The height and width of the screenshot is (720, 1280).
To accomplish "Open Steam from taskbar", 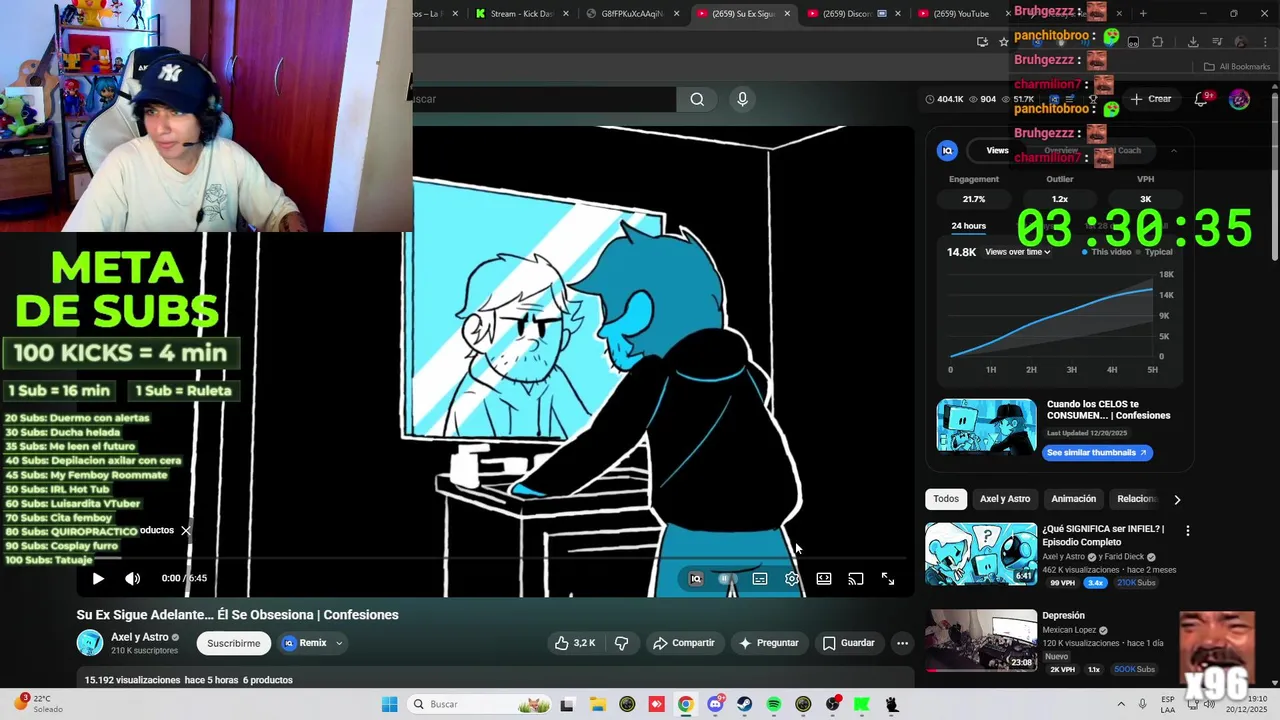I will [745, 704].
